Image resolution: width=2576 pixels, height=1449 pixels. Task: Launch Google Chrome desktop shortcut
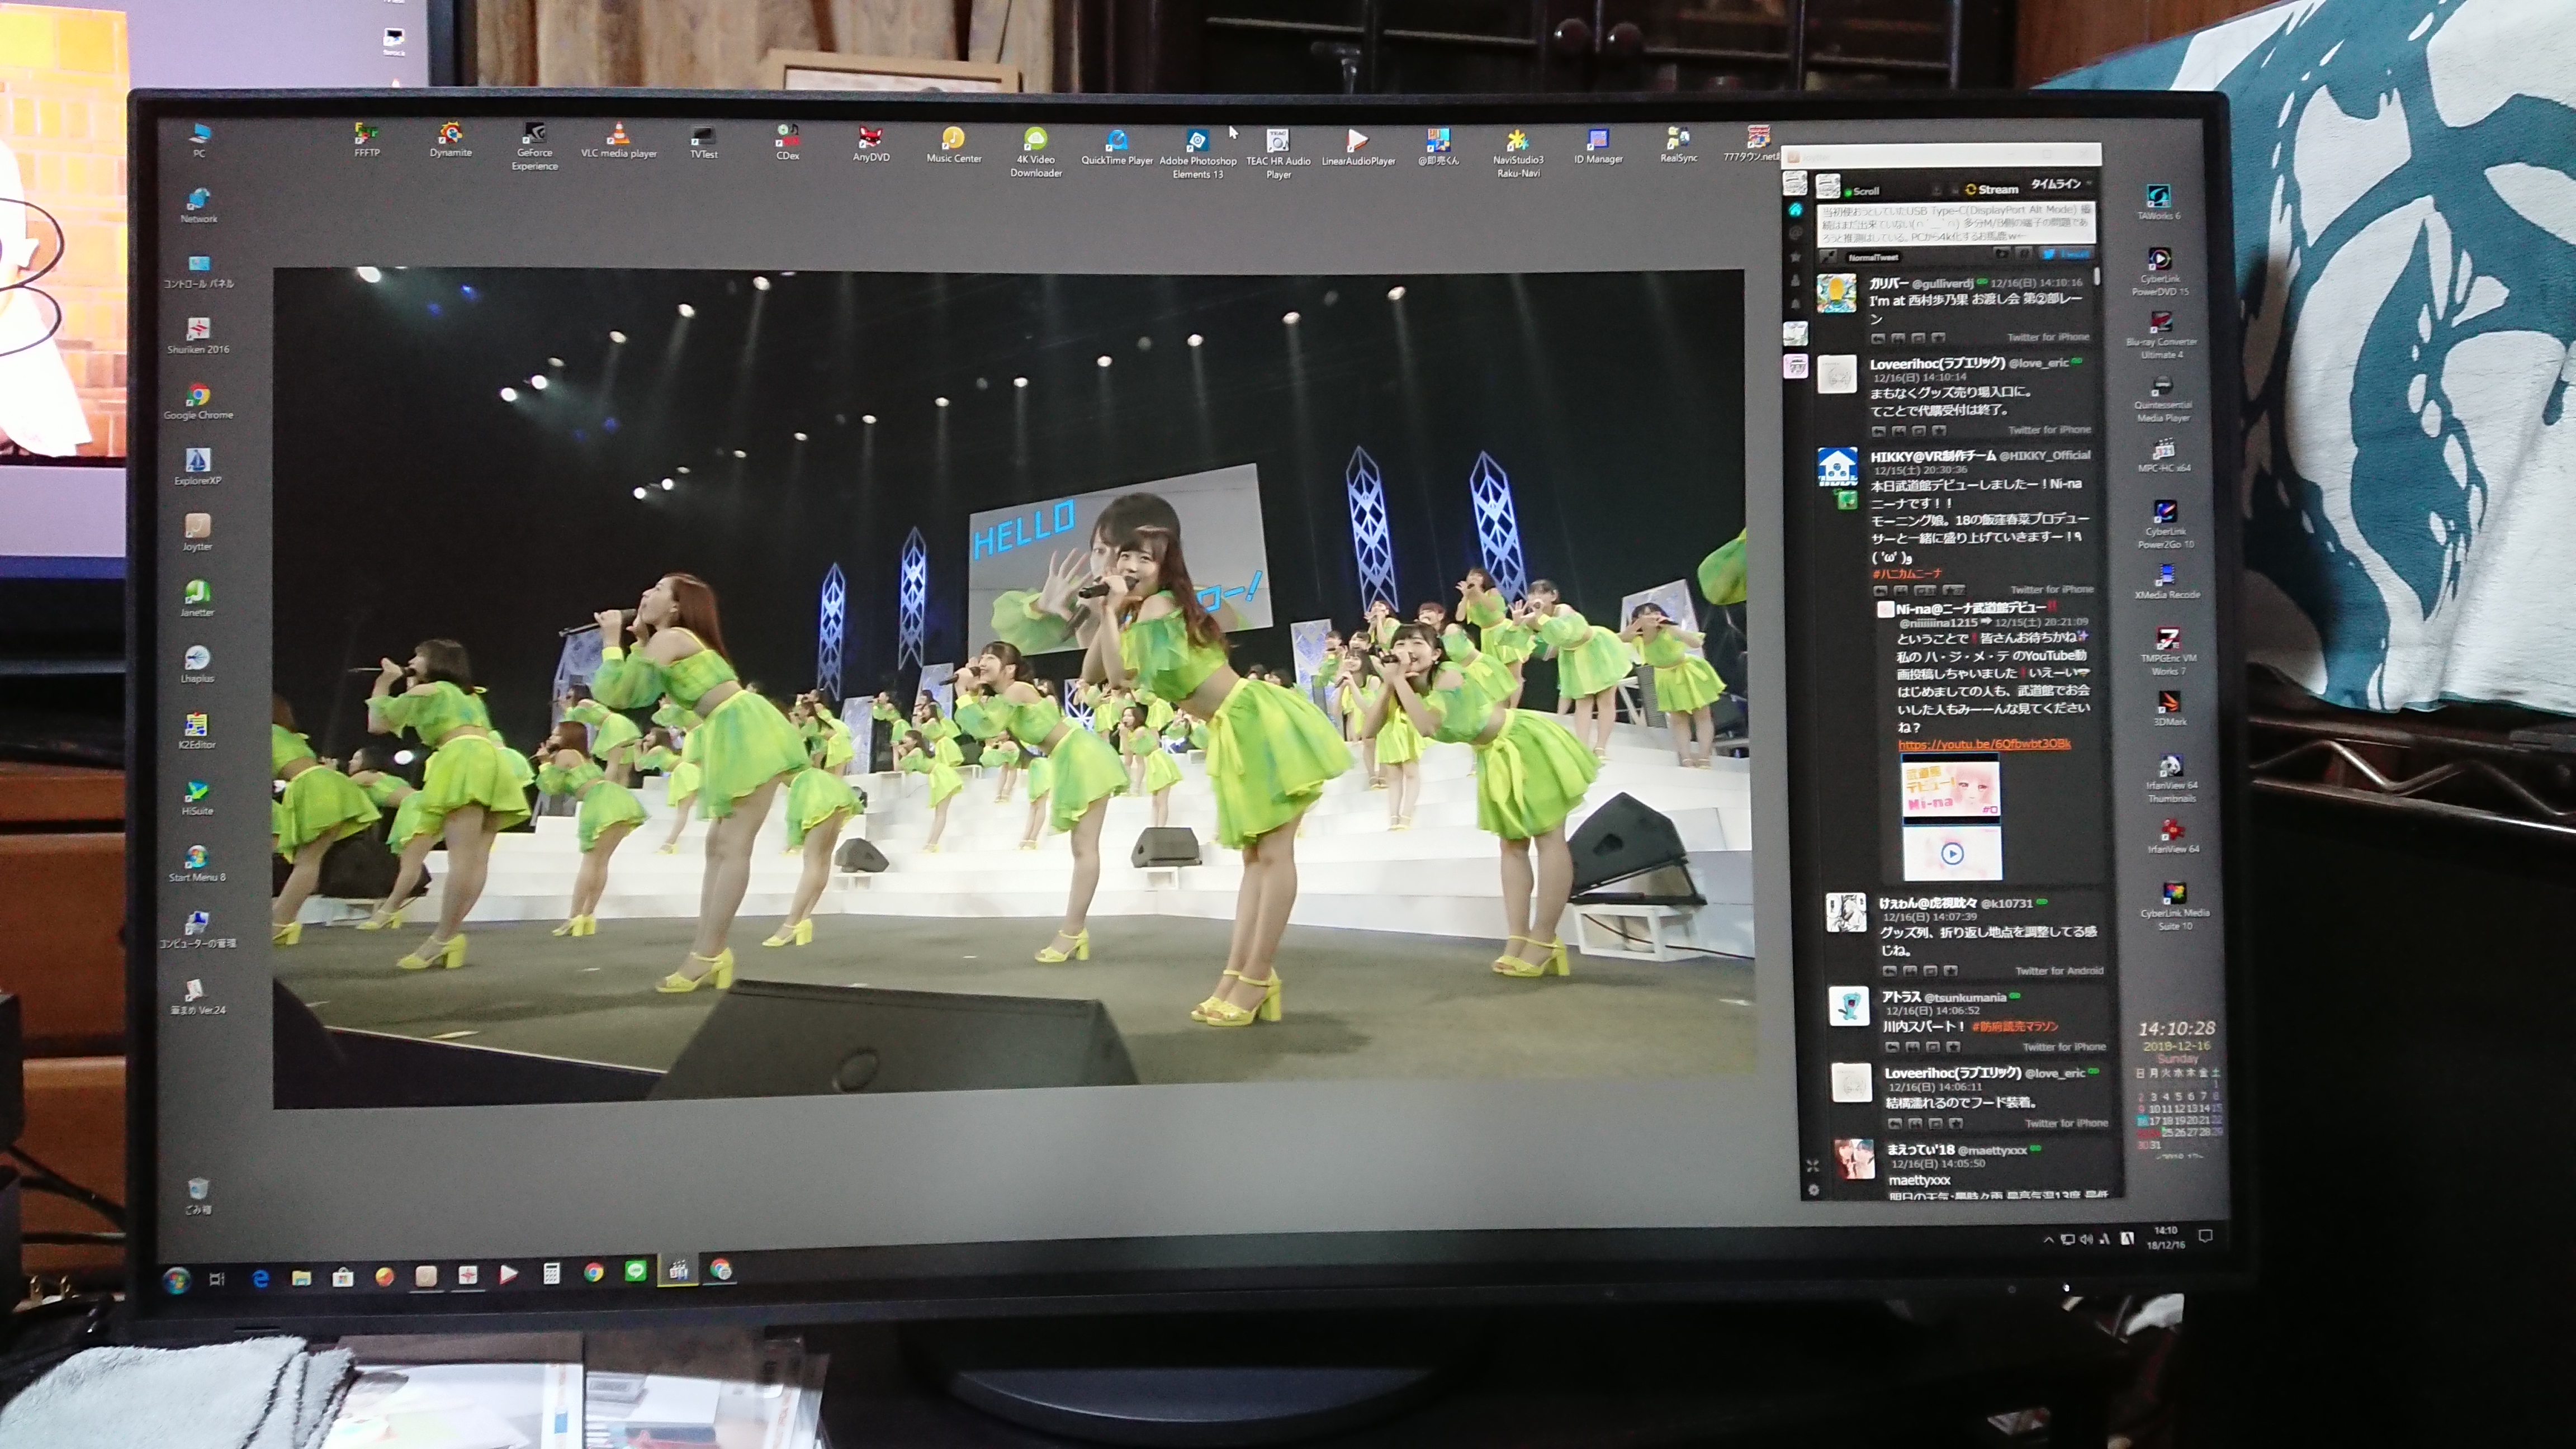coord(198,401)
